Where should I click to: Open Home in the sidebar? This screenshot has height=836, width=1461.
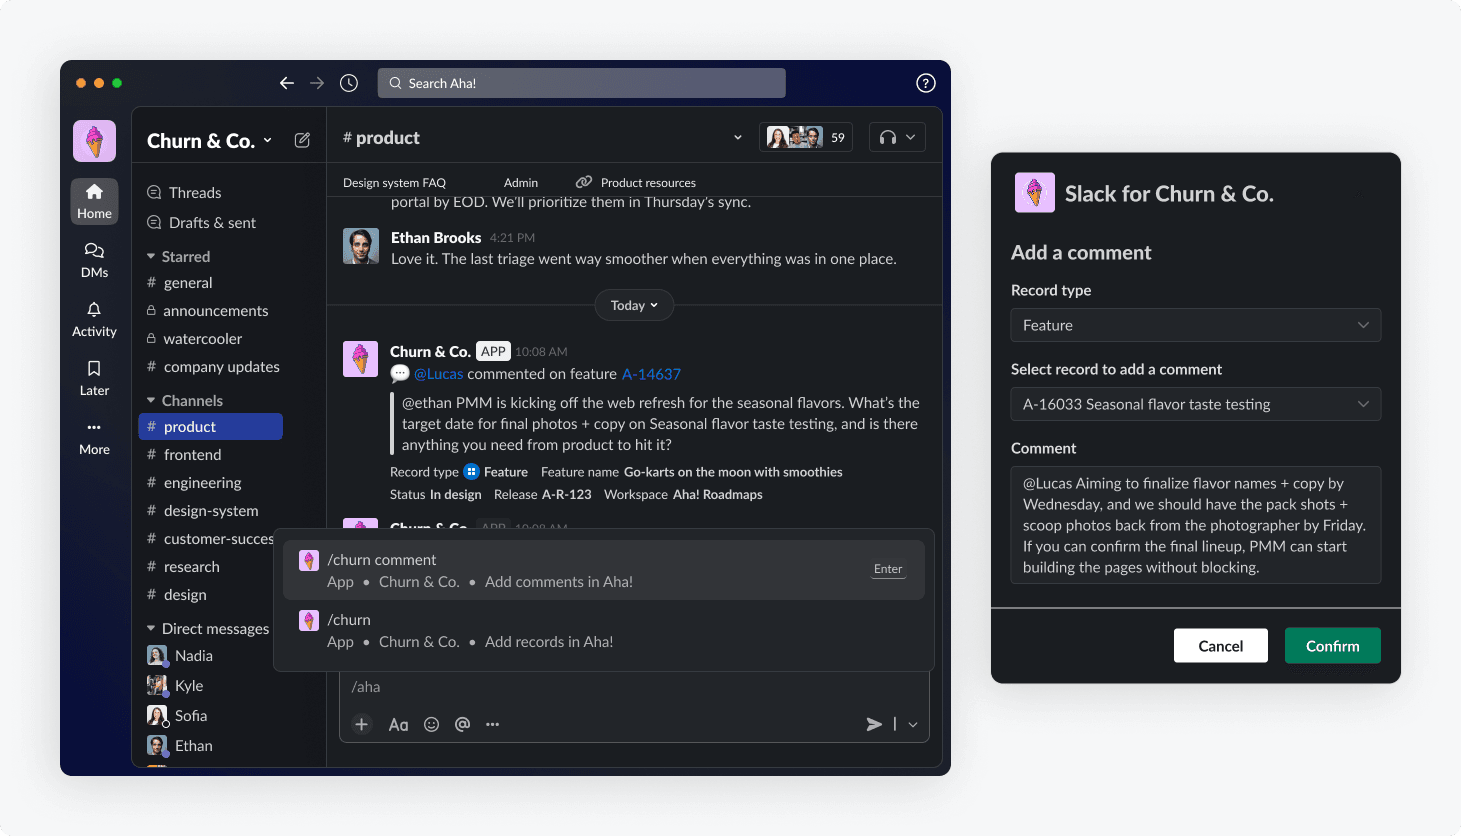tap(94, 201)
